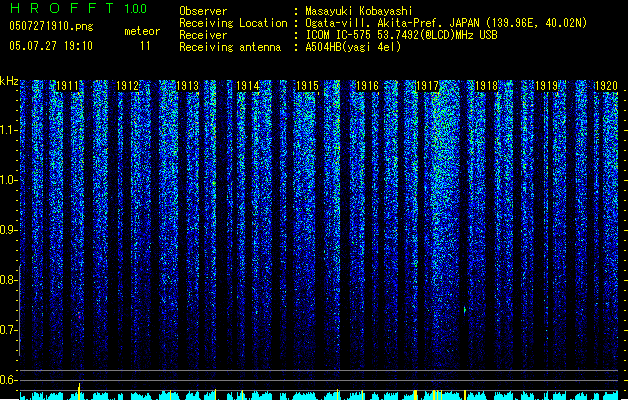This screenshot has width=629, height=400.
Task: Click the 1918 time marker
Action: pos(487,86)
